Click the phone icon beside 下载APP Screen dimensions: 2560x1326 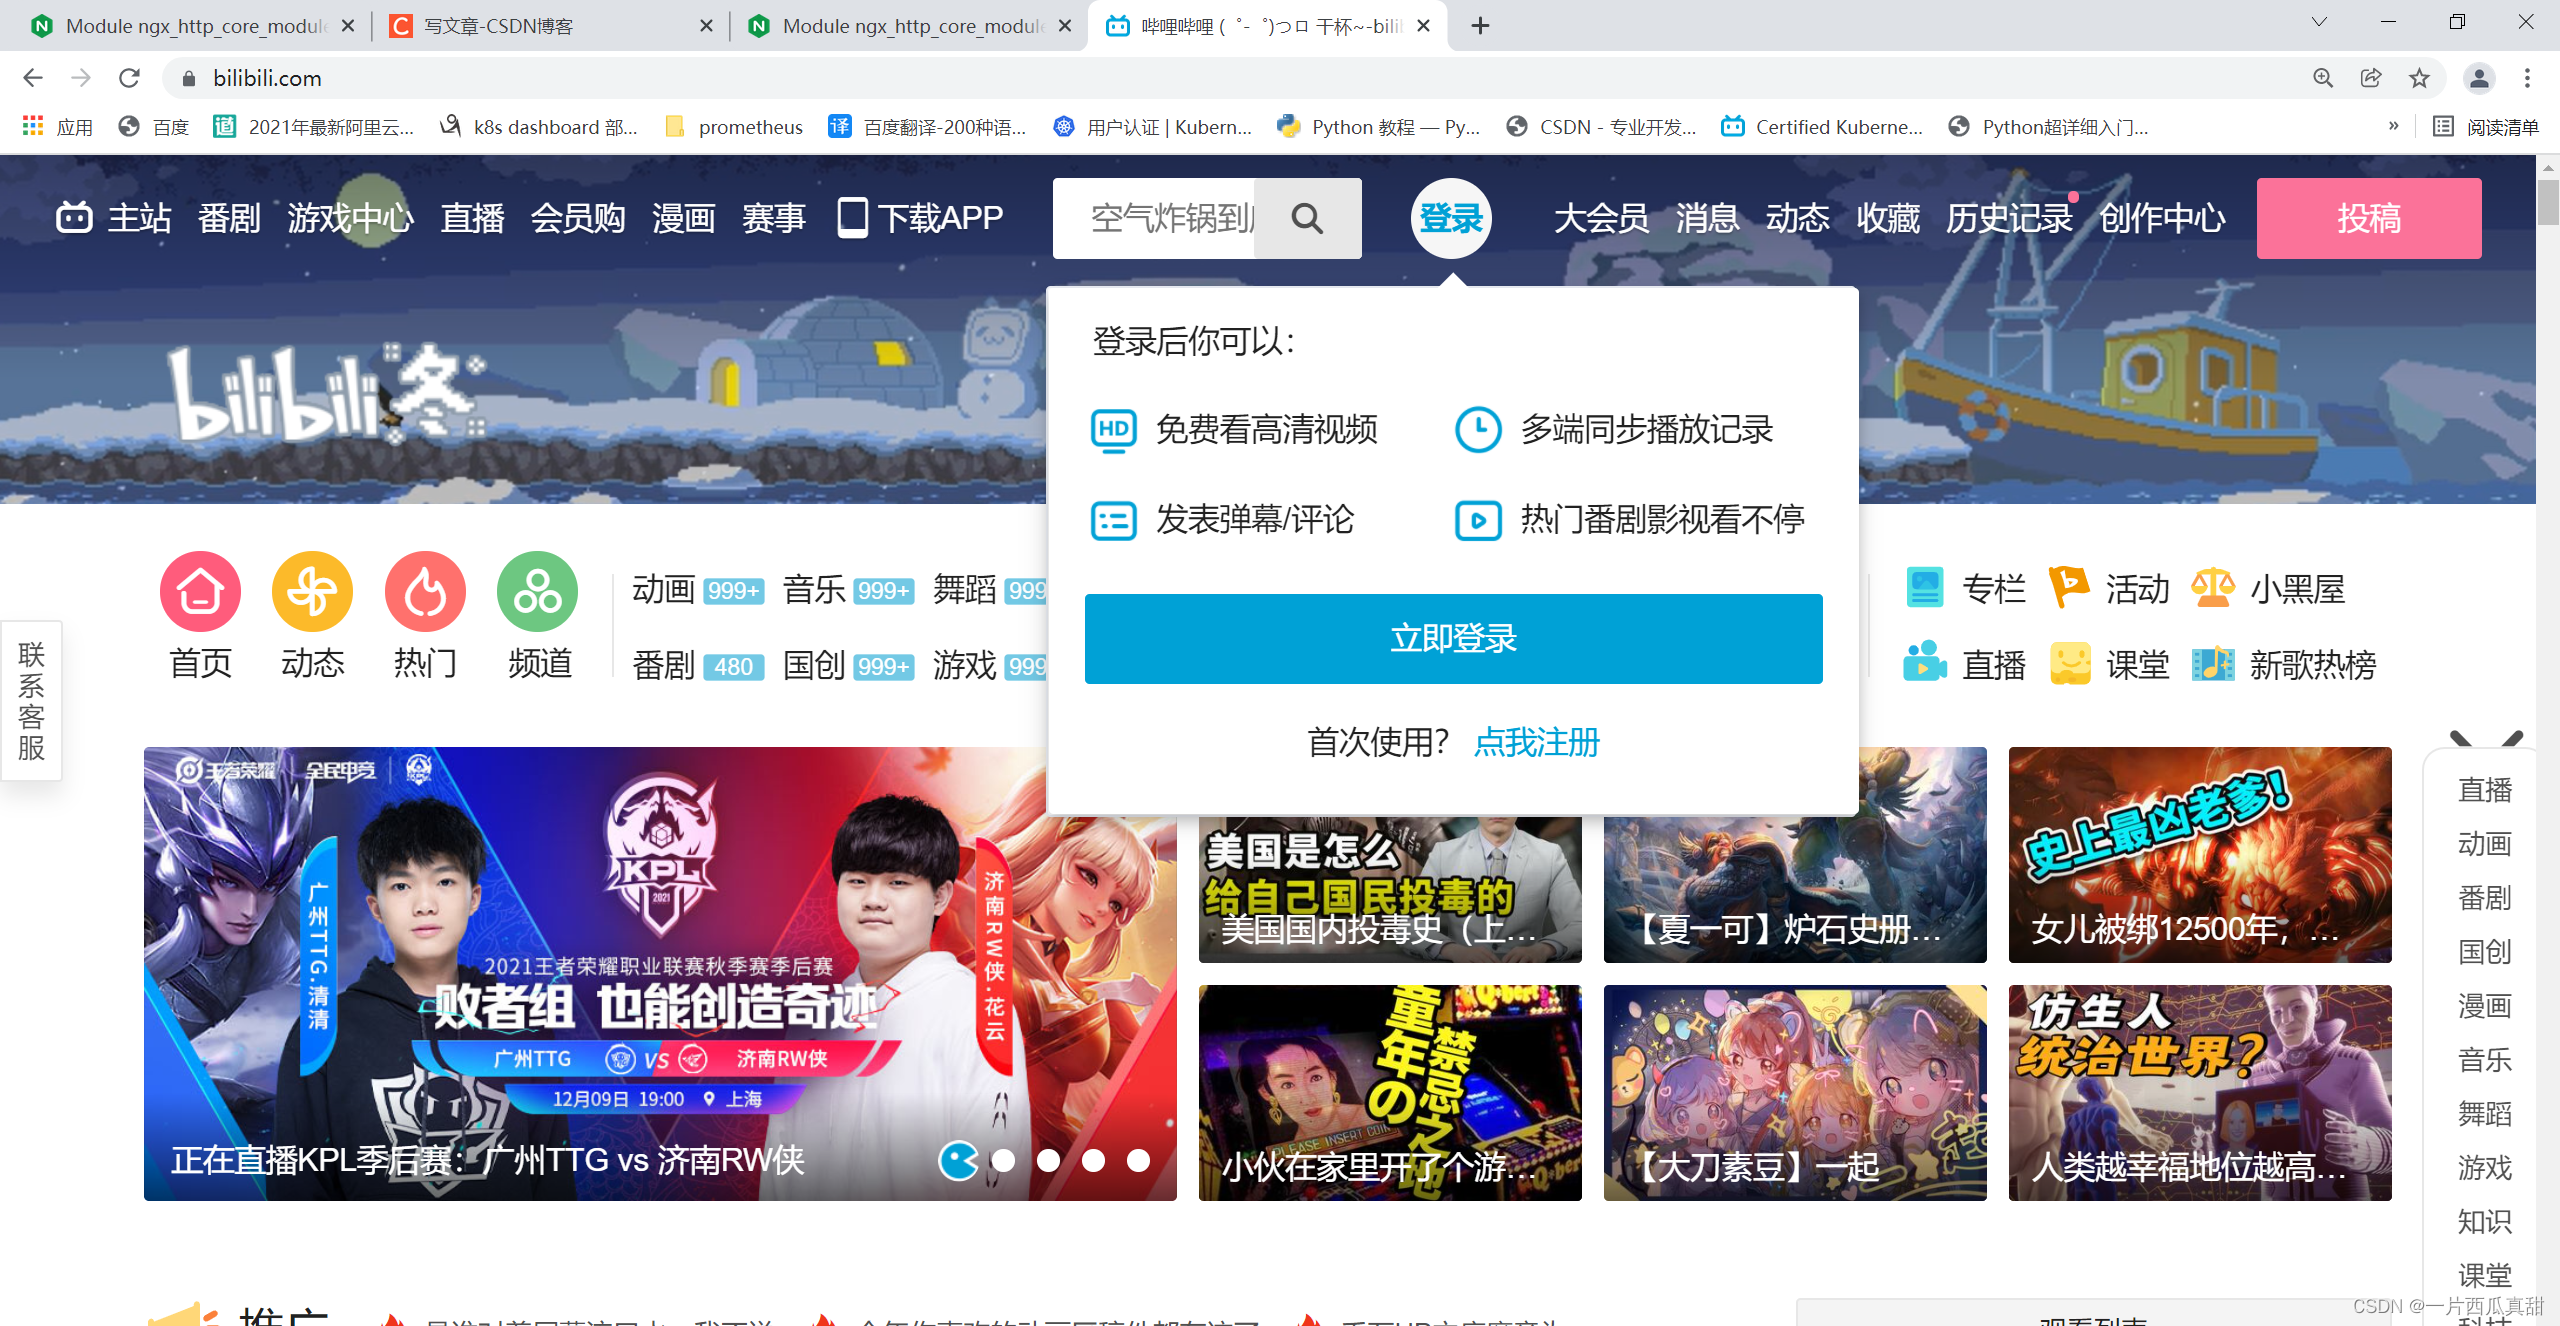pos(852,217)
